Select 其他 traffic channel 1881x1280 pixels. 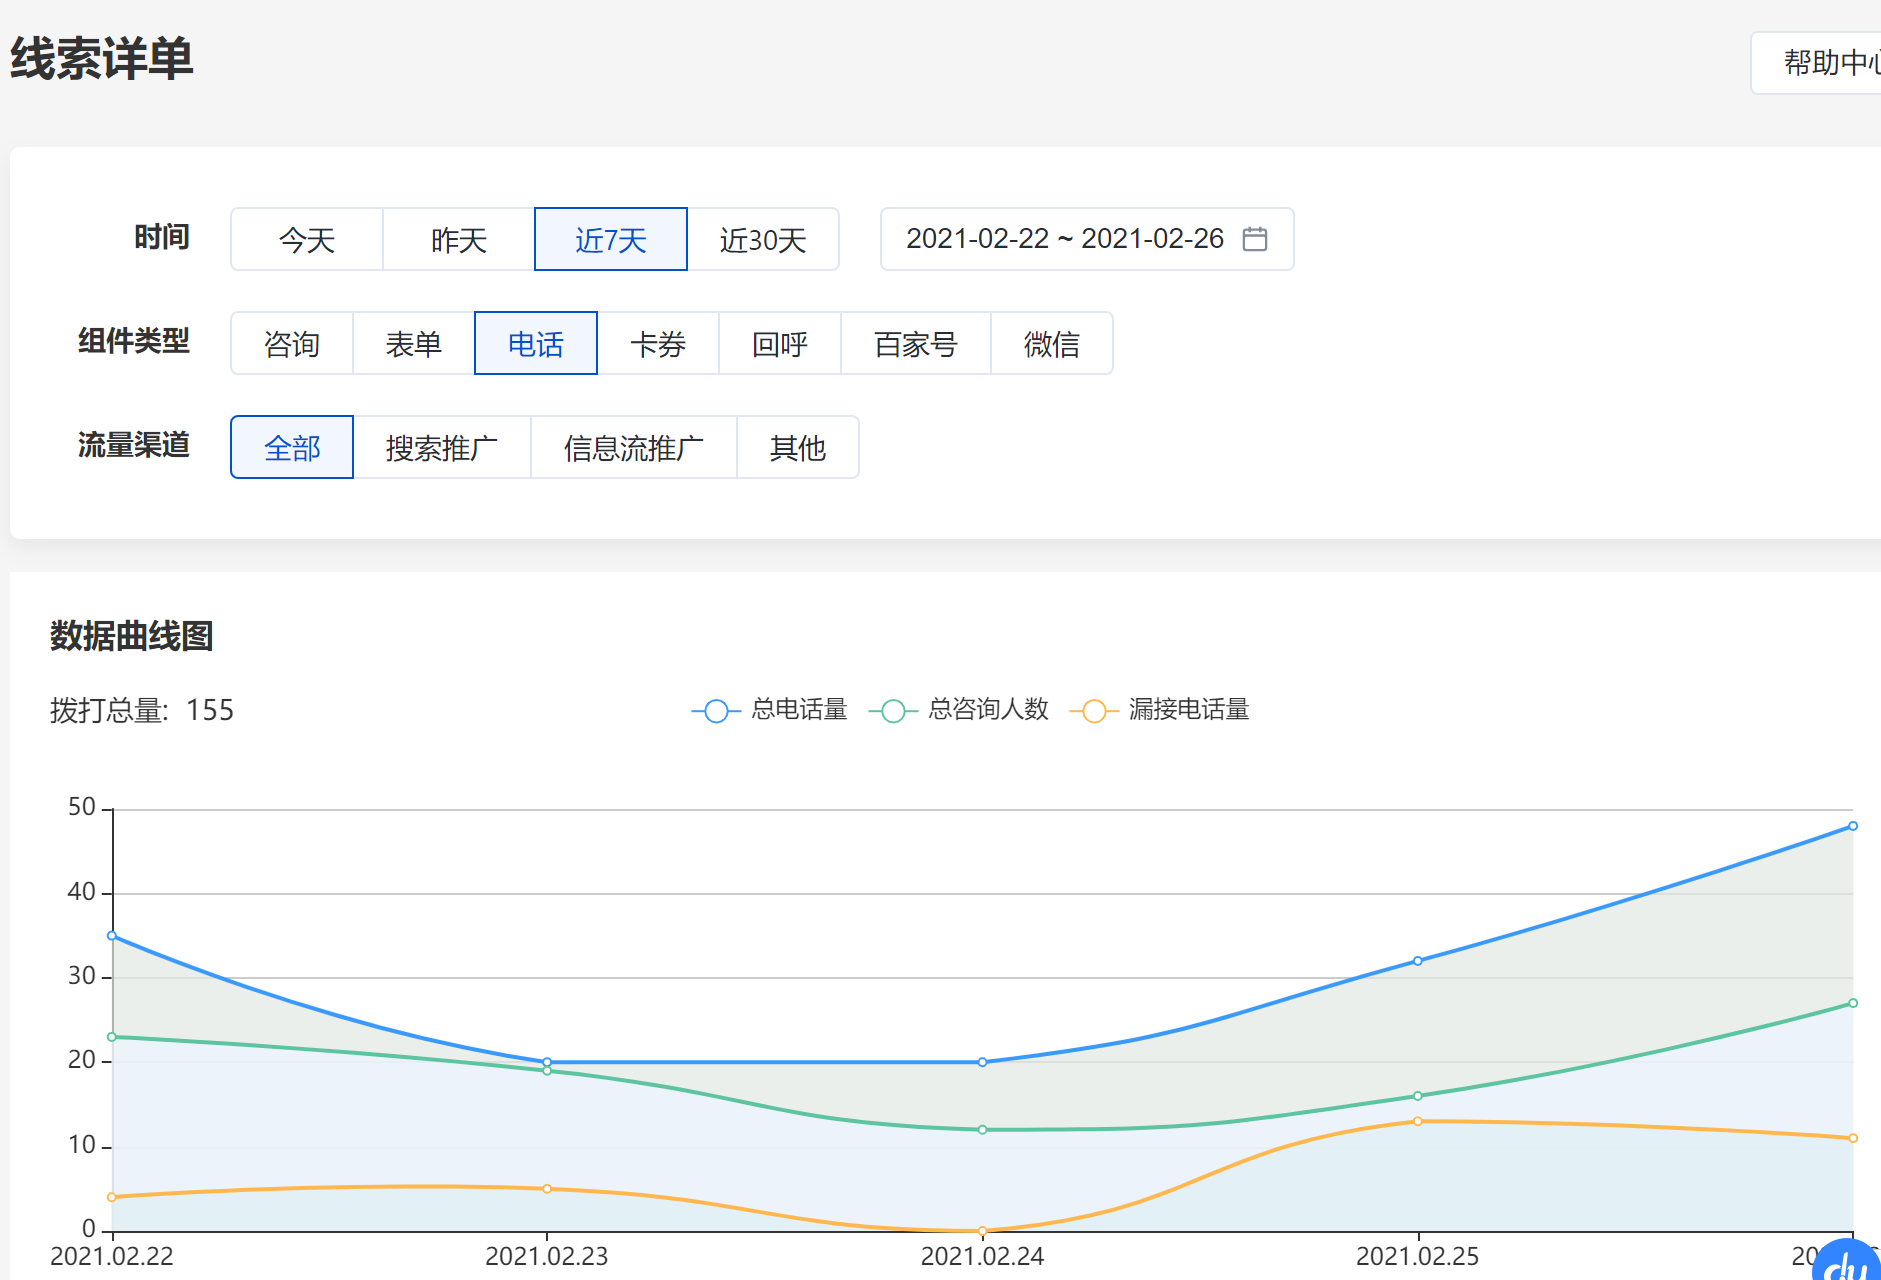(798, 447)
